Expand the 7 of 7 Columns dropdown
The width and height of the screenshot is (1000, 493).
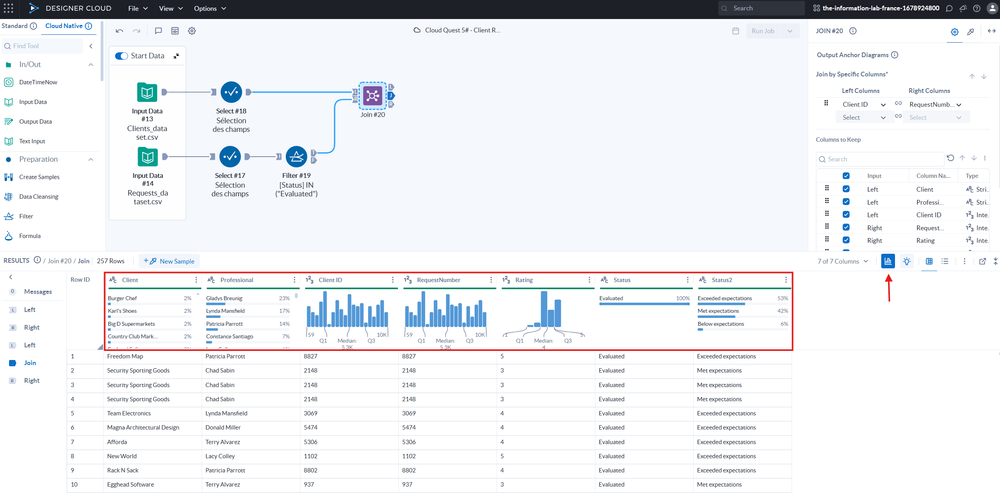843,261
